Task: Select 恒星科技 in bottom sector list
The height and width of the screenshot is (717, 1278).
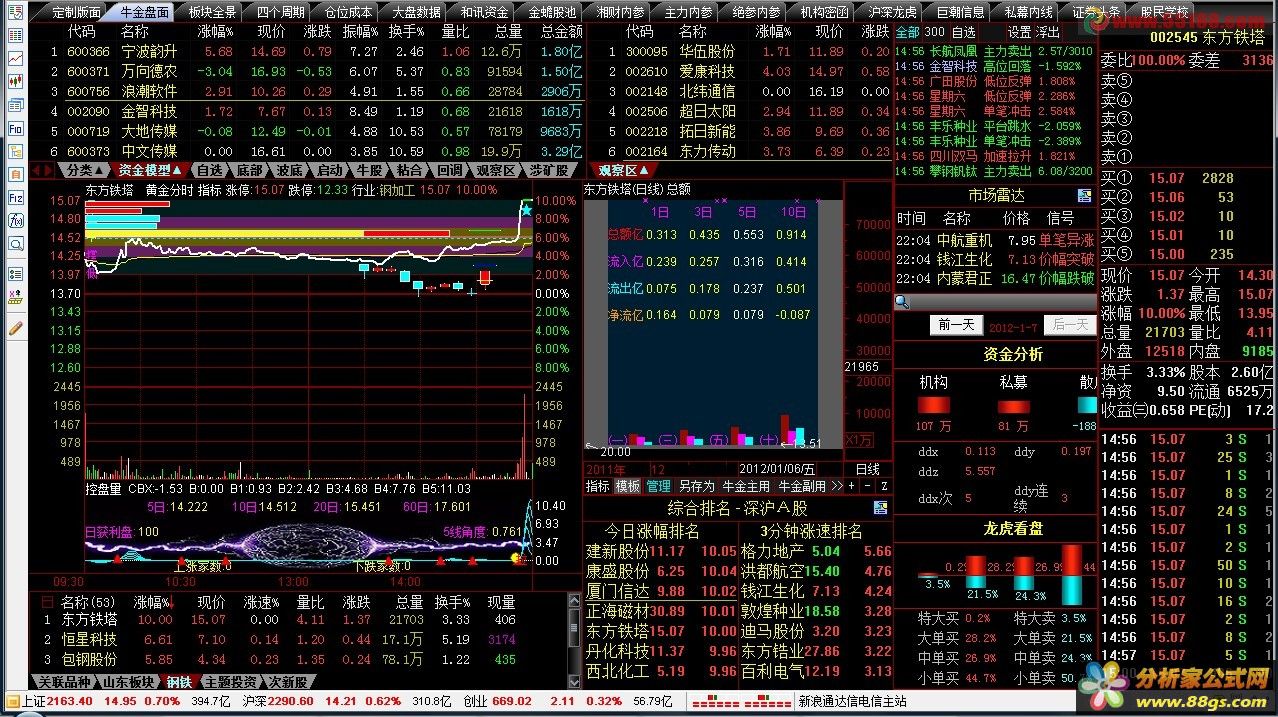Action: pos(89,639)
